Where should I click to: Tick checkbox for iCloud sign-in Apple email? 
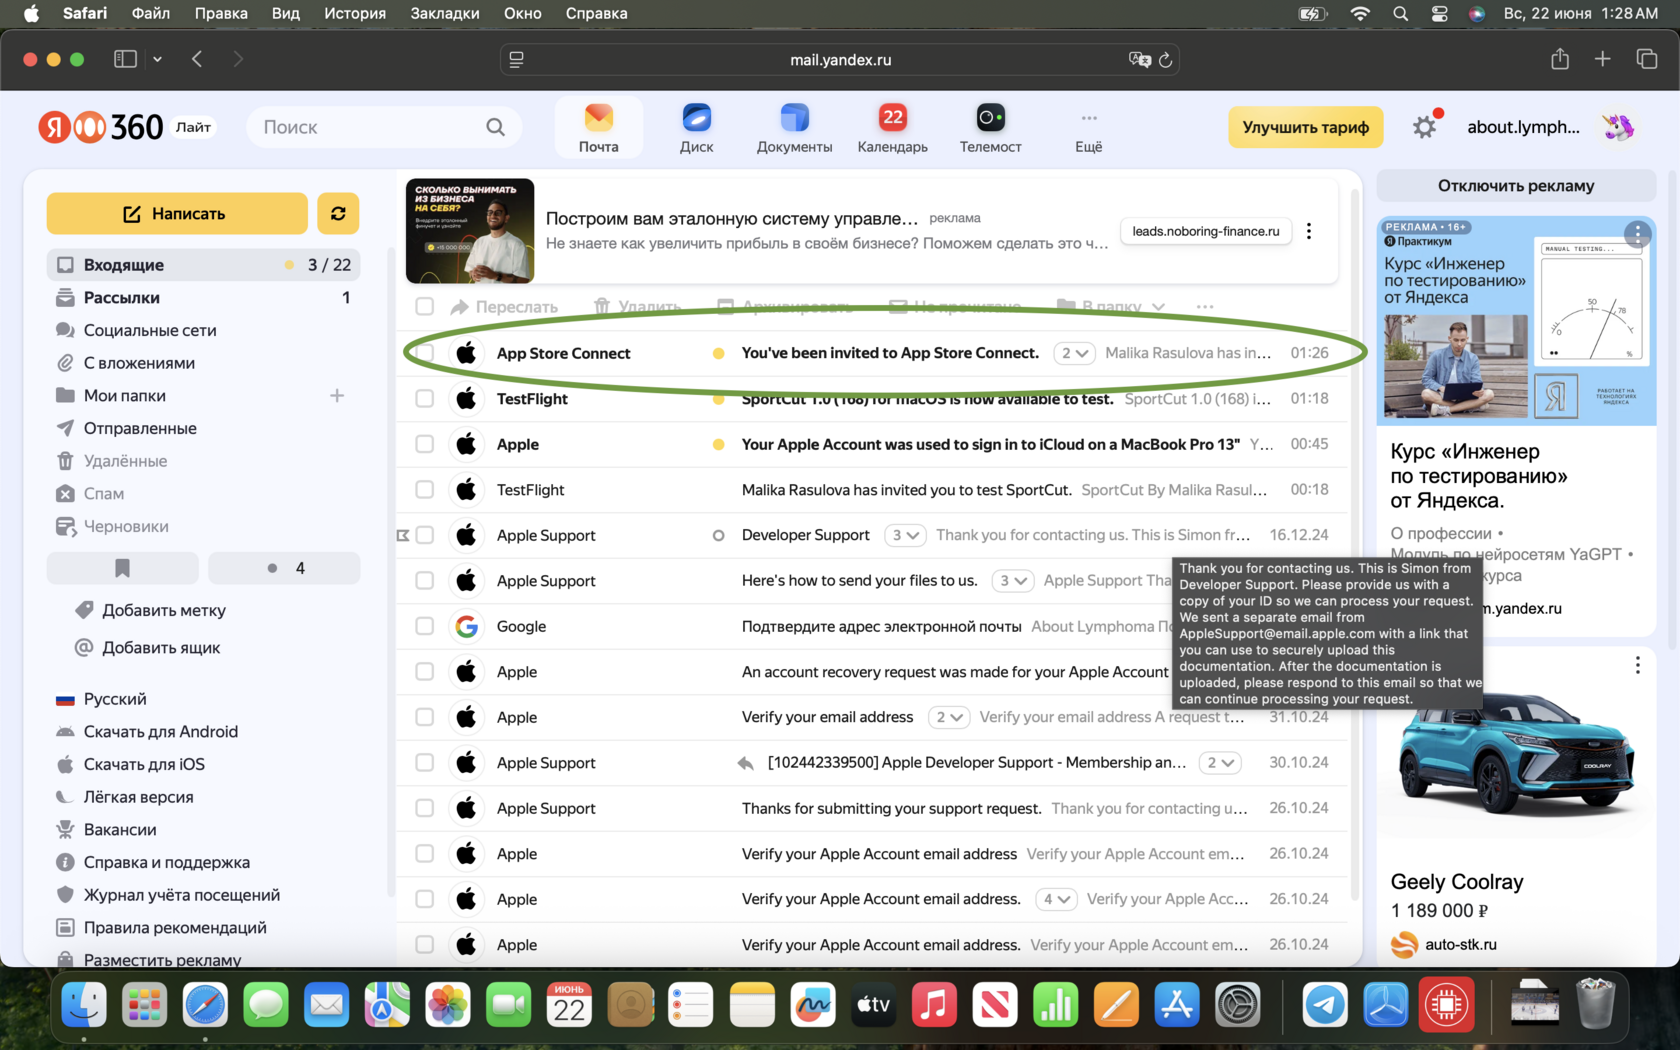(x=424, y=444)
